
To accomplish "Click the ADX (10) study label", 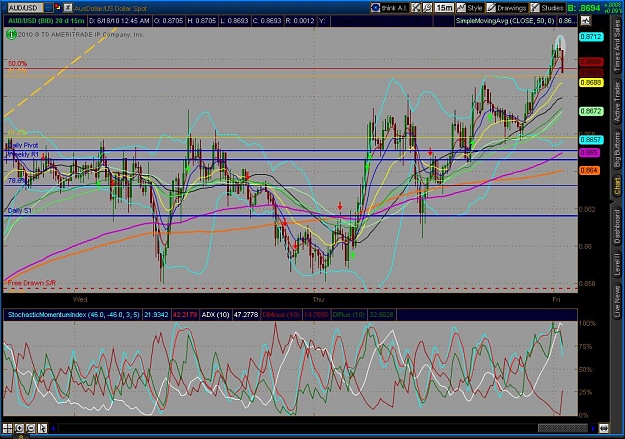I will 215,315.
